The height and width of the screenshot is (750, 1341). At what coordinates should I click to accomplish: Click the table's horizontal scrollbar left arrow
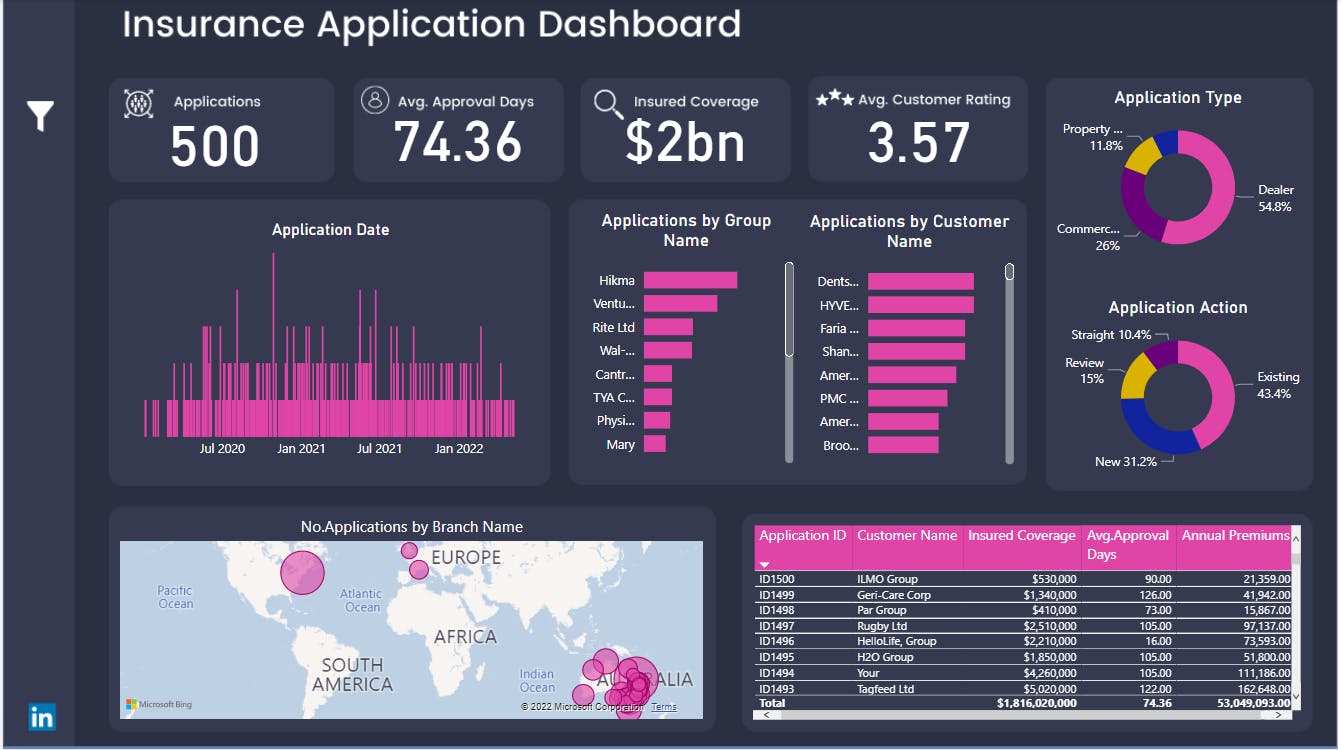click(766, 715)
